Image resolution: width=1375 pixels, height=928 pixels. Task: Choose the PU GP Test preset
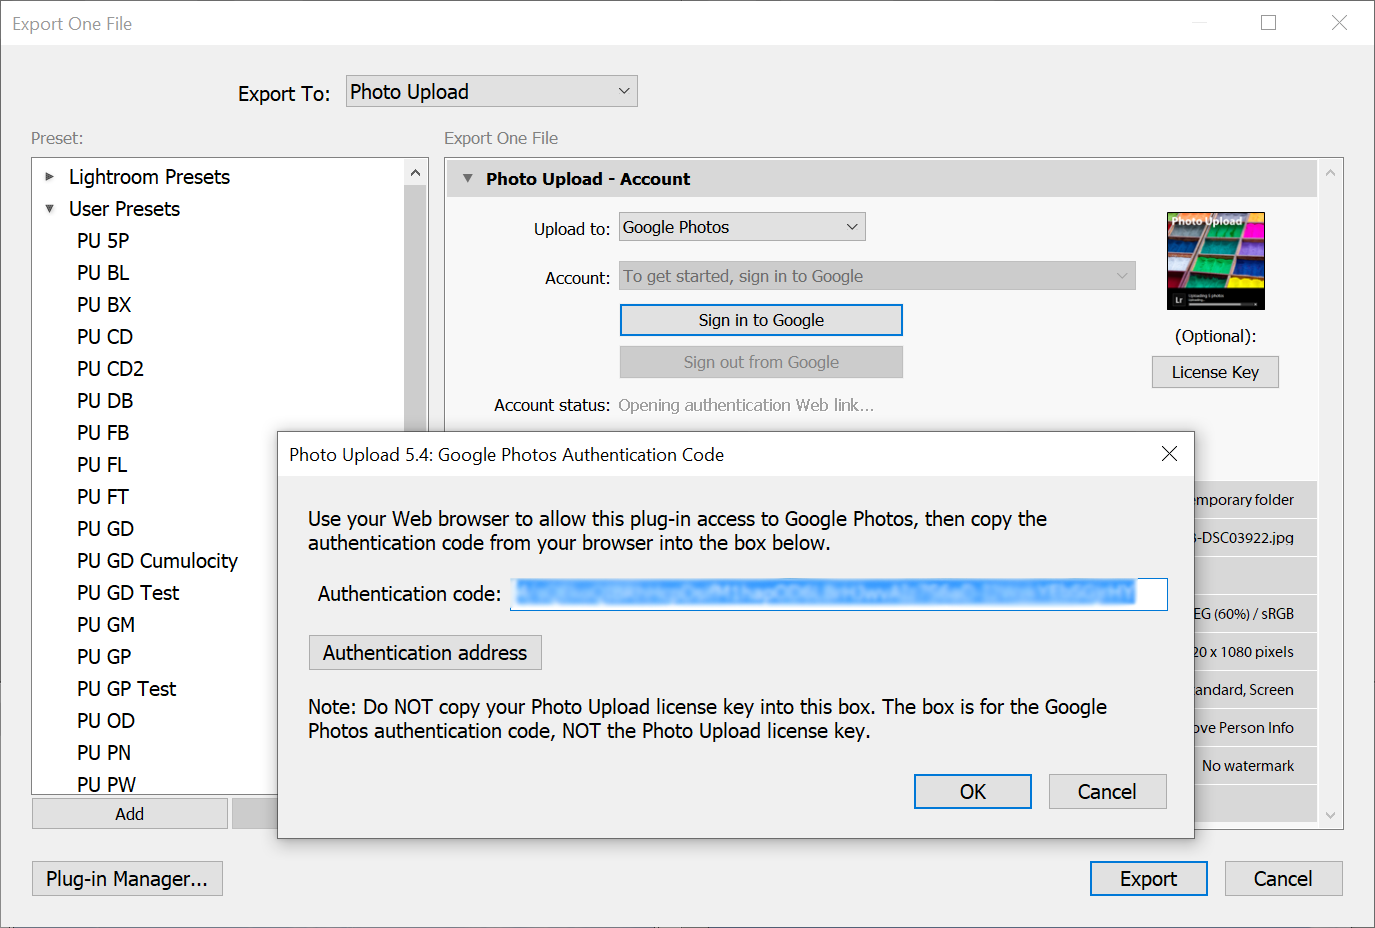tap(126, 689)
